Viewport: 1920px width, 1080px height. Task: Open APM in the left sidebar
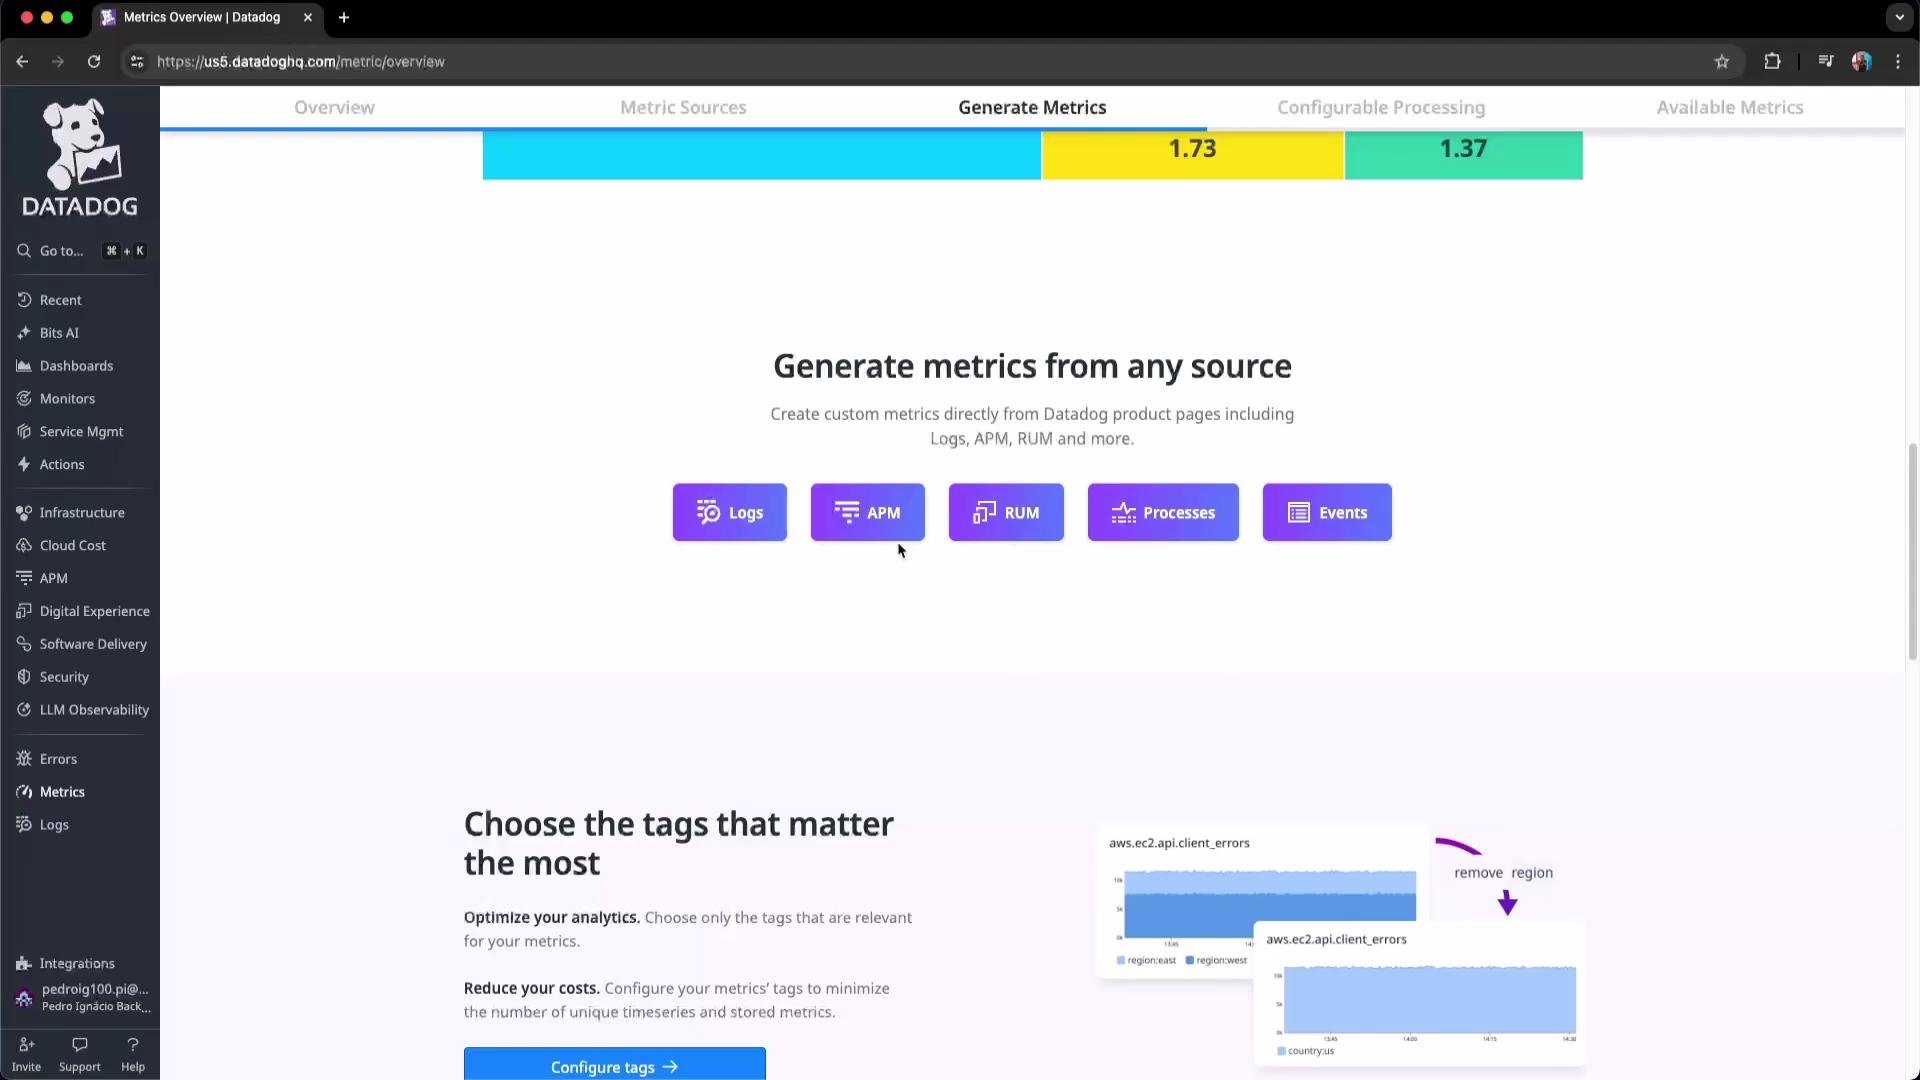[53, 579]
